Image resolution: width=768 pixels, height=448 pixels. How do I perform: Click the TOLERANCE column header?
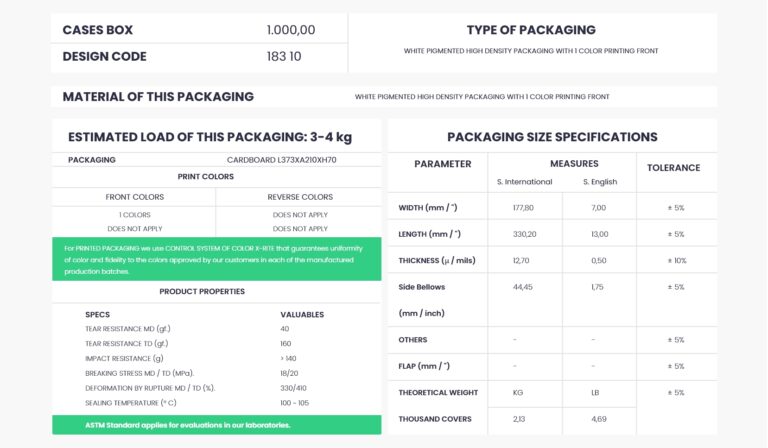click(x=673, y=168)
